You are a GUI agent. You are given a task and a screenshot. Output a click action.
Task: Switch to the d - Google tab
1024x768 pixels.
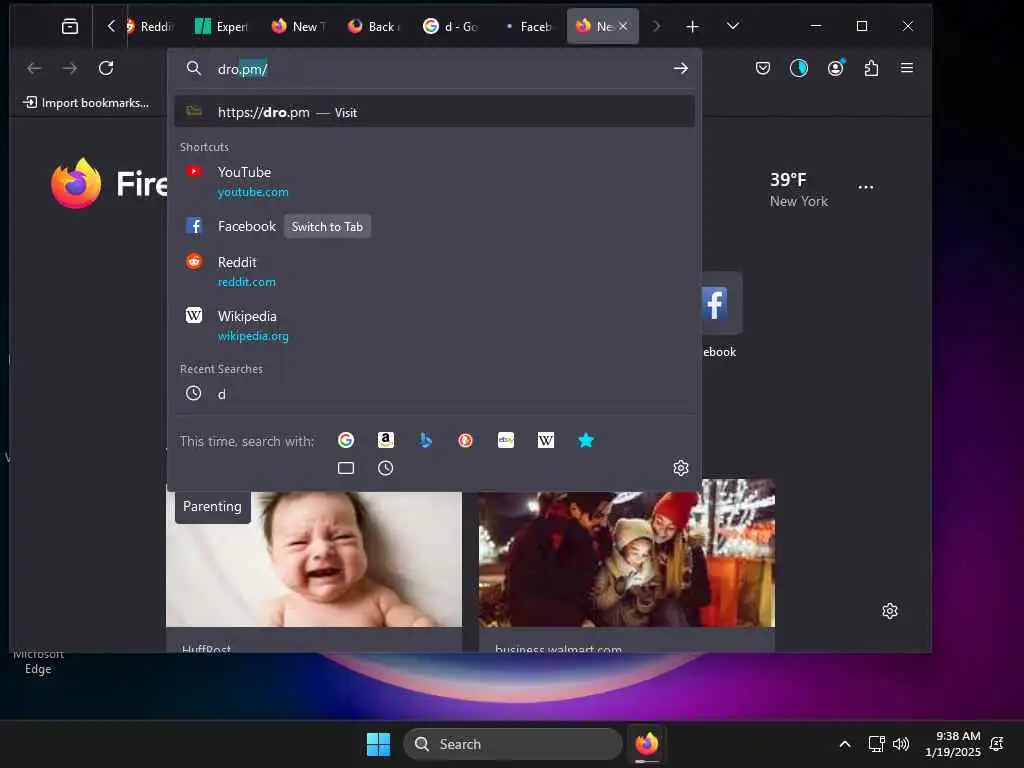pyautogui.click(x=451, y=26)
